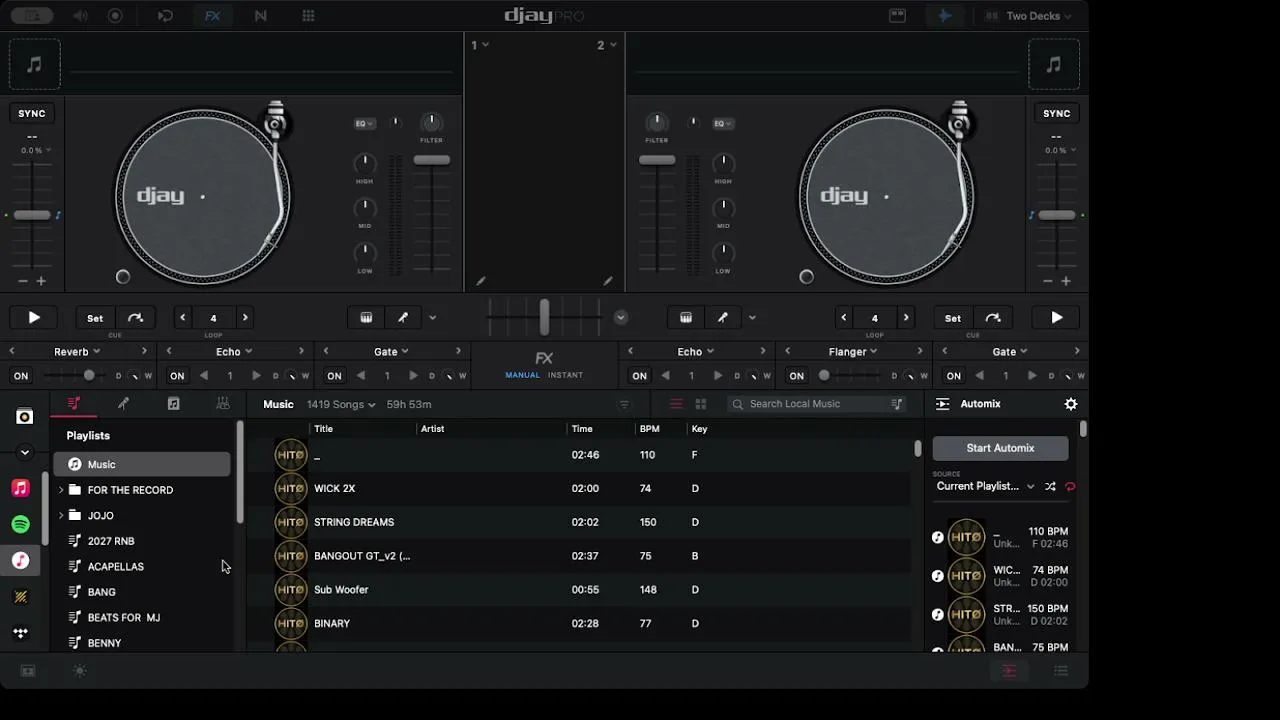Click the filter icon beside the song count

click(x=624, y=405)
